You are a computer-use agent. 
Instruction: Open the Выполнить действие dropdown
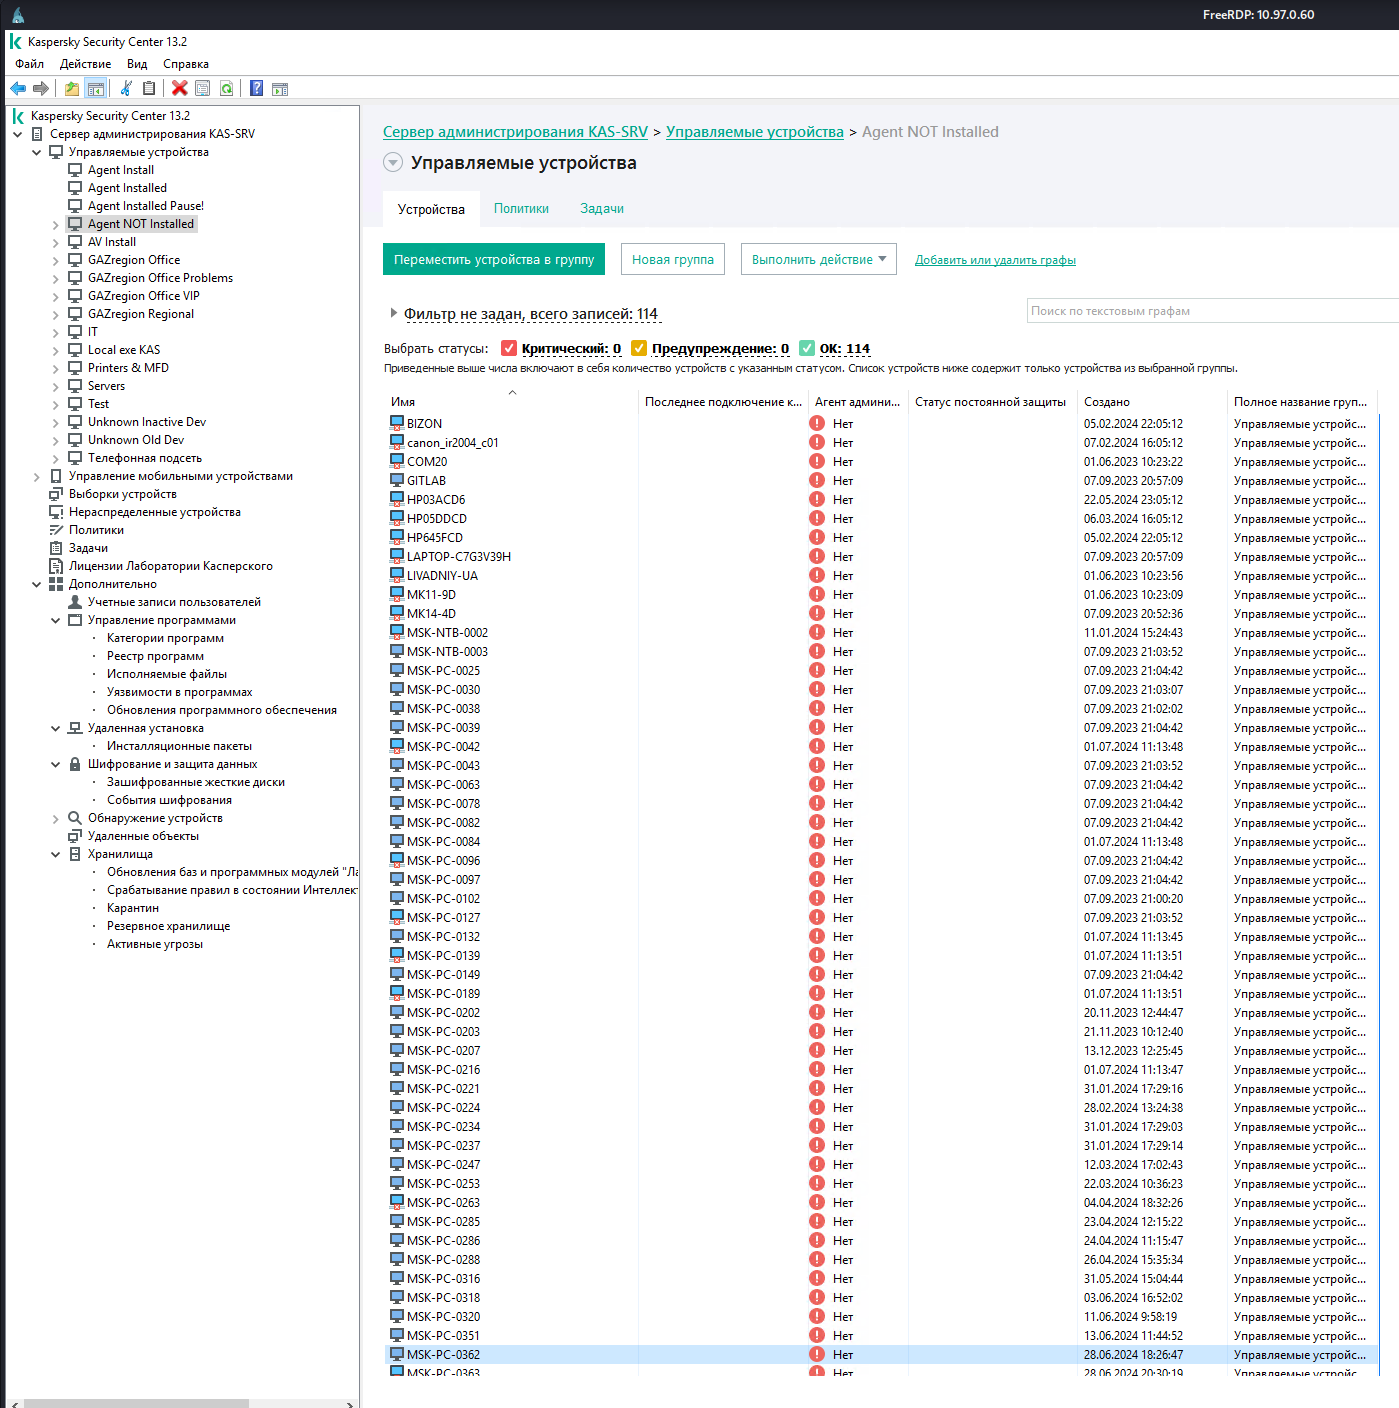tap(819, 259)
